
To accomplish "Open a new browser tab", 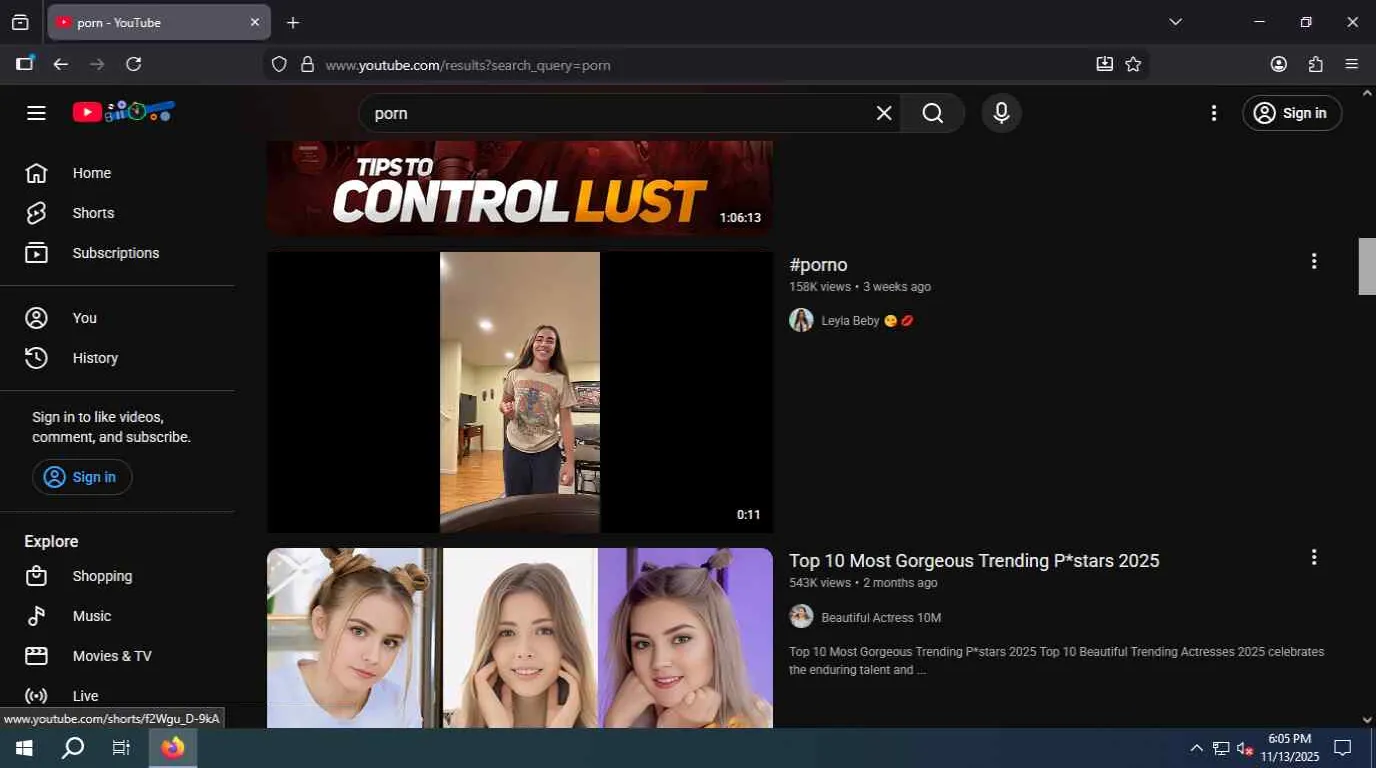I will [293, 22].
